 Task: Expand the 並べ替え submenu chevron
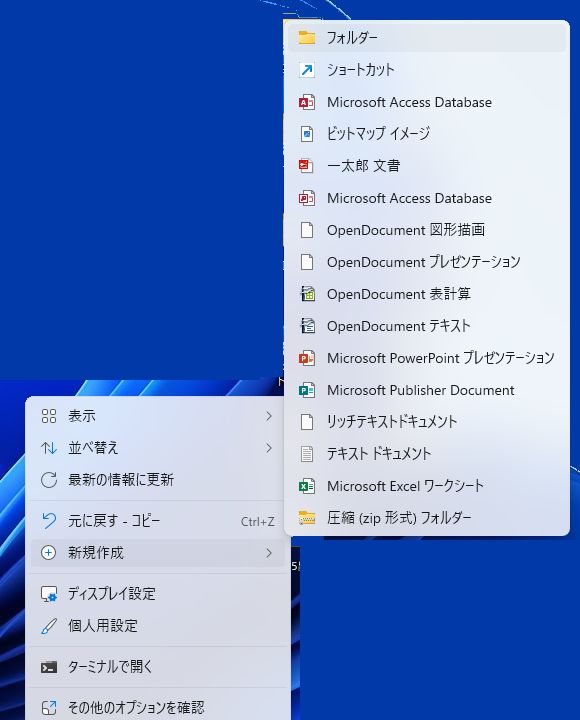coord(269,448)
